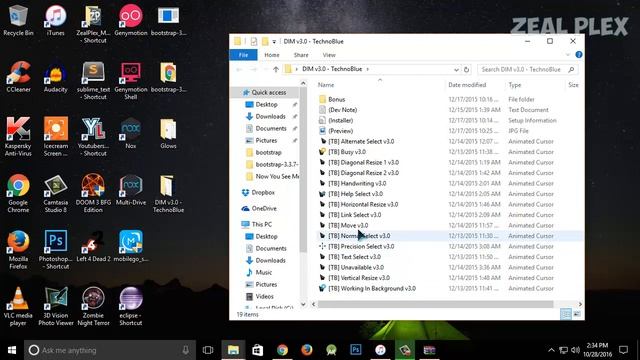This screenshot has width=640, height=360.
Task: Select the Mozilla Firefox desktop icon
Action: 18,250
